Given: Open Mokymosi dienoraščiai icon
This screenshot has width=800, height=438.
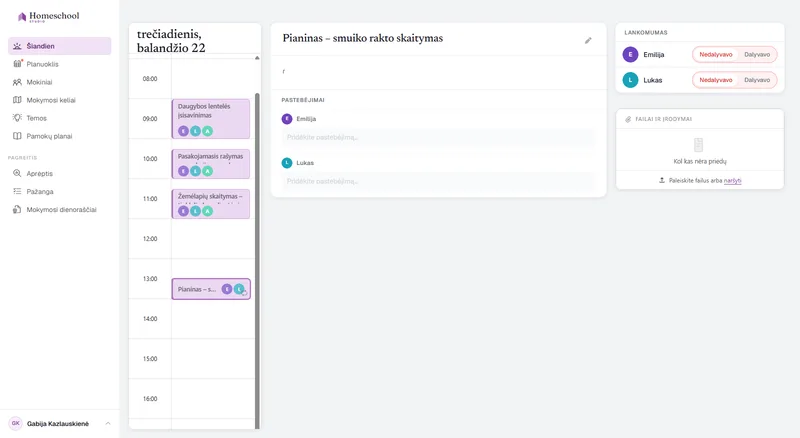Looking at the screenshot, I should click(17, 209).
